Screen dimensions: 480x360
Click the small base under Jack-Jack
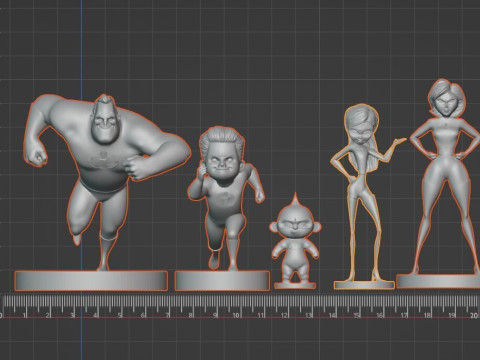(295, 286)
